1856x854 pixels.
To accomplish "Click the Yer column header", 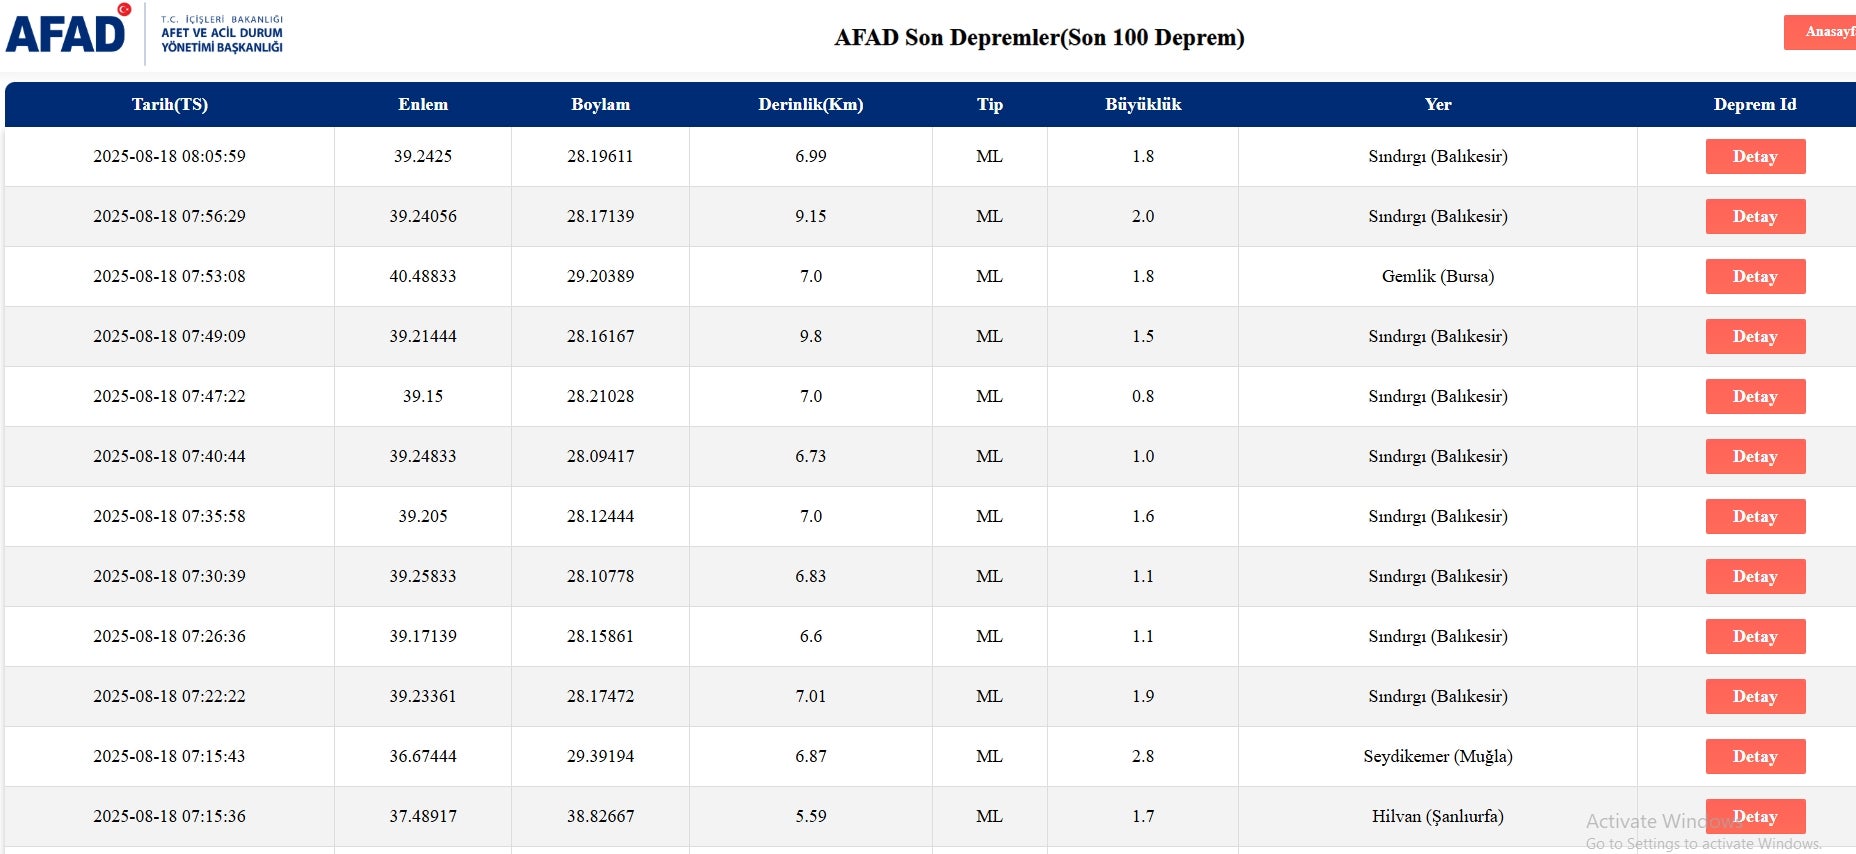I will point(1437,104).
